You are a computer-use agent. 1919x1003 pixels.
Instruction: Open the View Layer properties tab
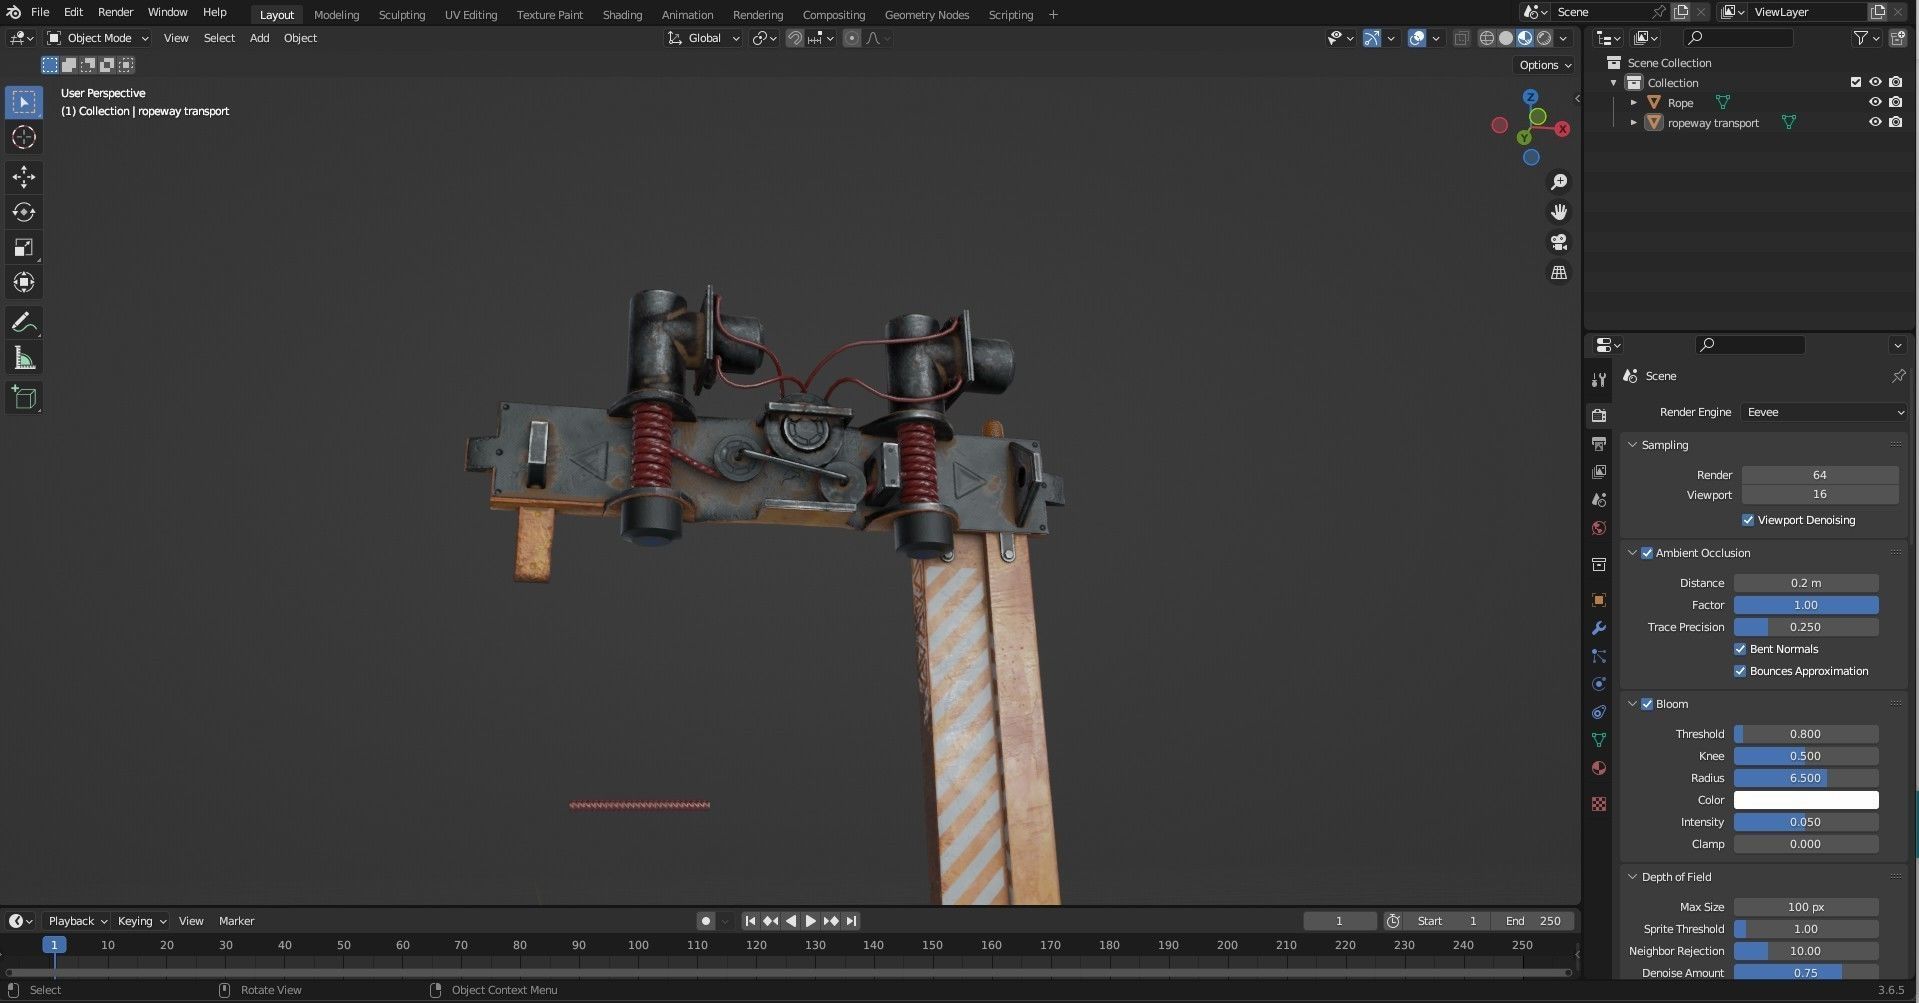pos(1599,471)
